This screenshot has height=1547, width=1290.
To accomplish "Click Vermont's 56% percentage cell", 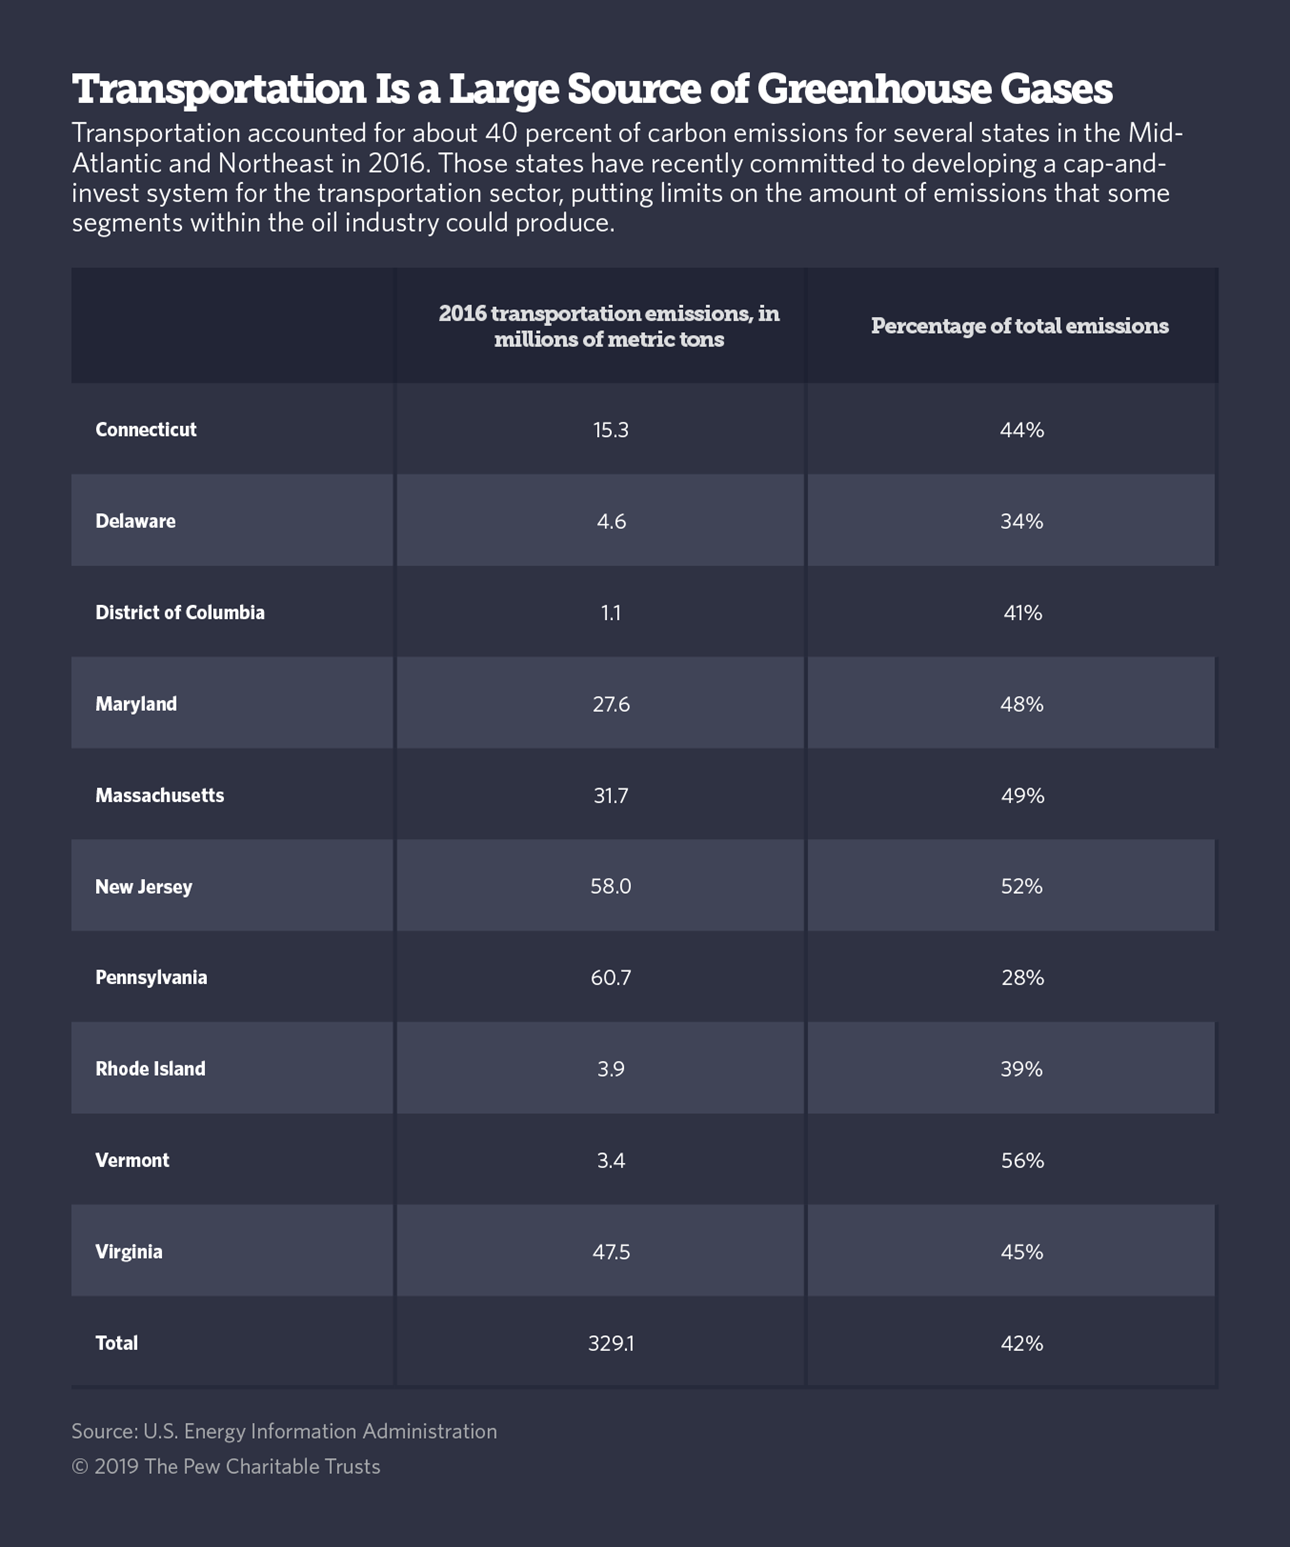I will pos(1022,1161).
